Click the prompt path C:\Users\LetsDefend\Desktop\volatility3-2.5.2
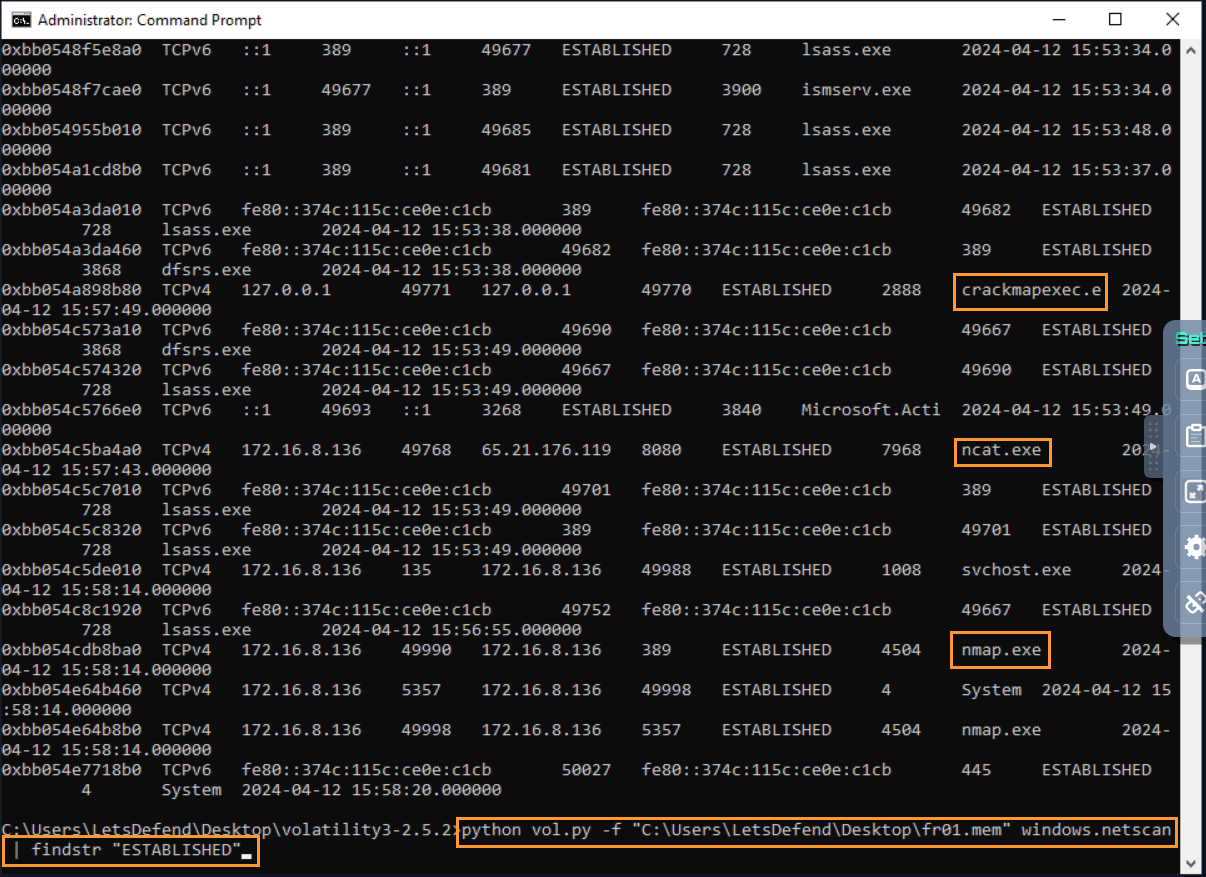 click(x=226, y=830)
